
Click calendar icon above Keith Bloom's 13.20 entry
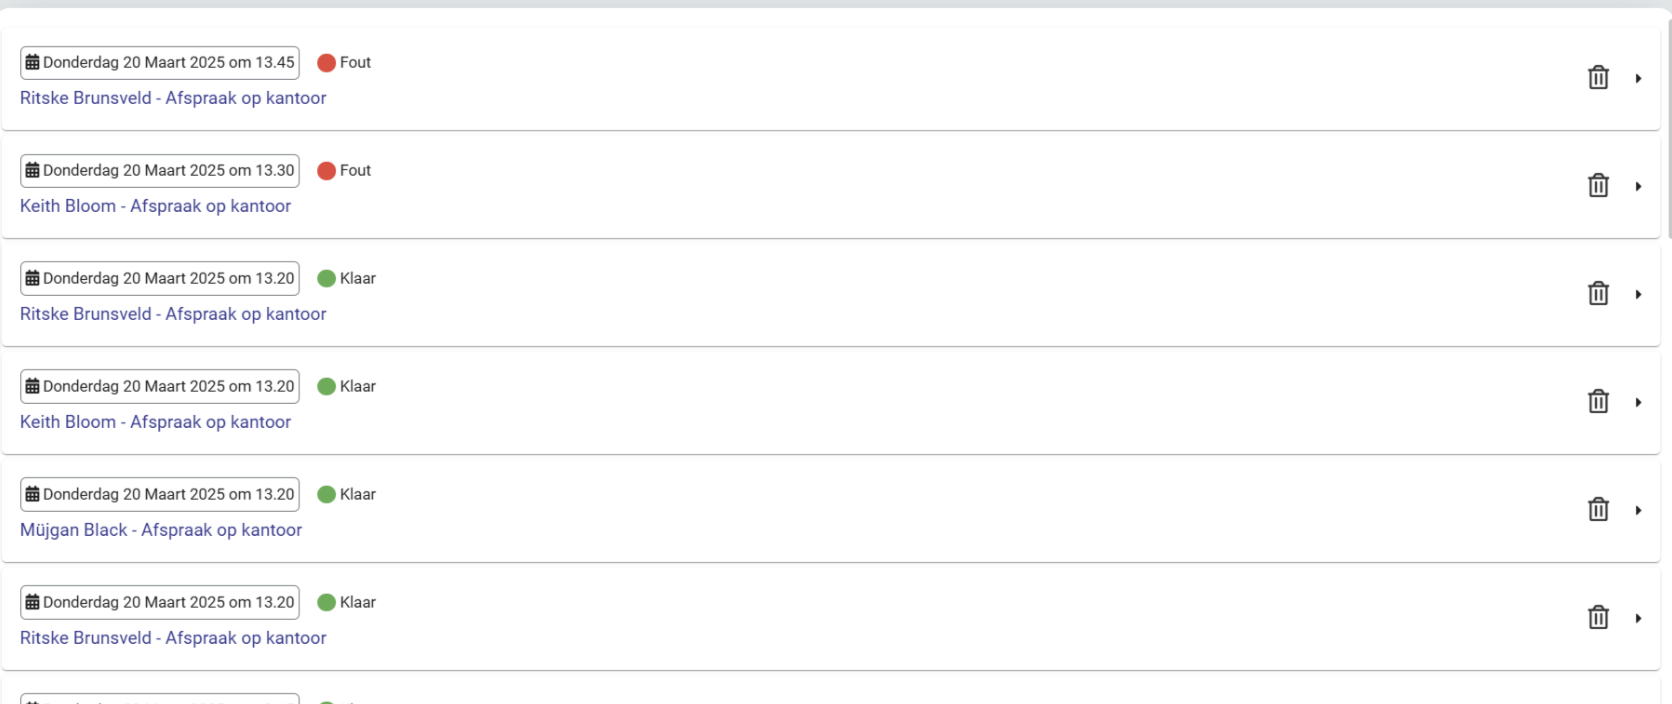tap(32, 386)
